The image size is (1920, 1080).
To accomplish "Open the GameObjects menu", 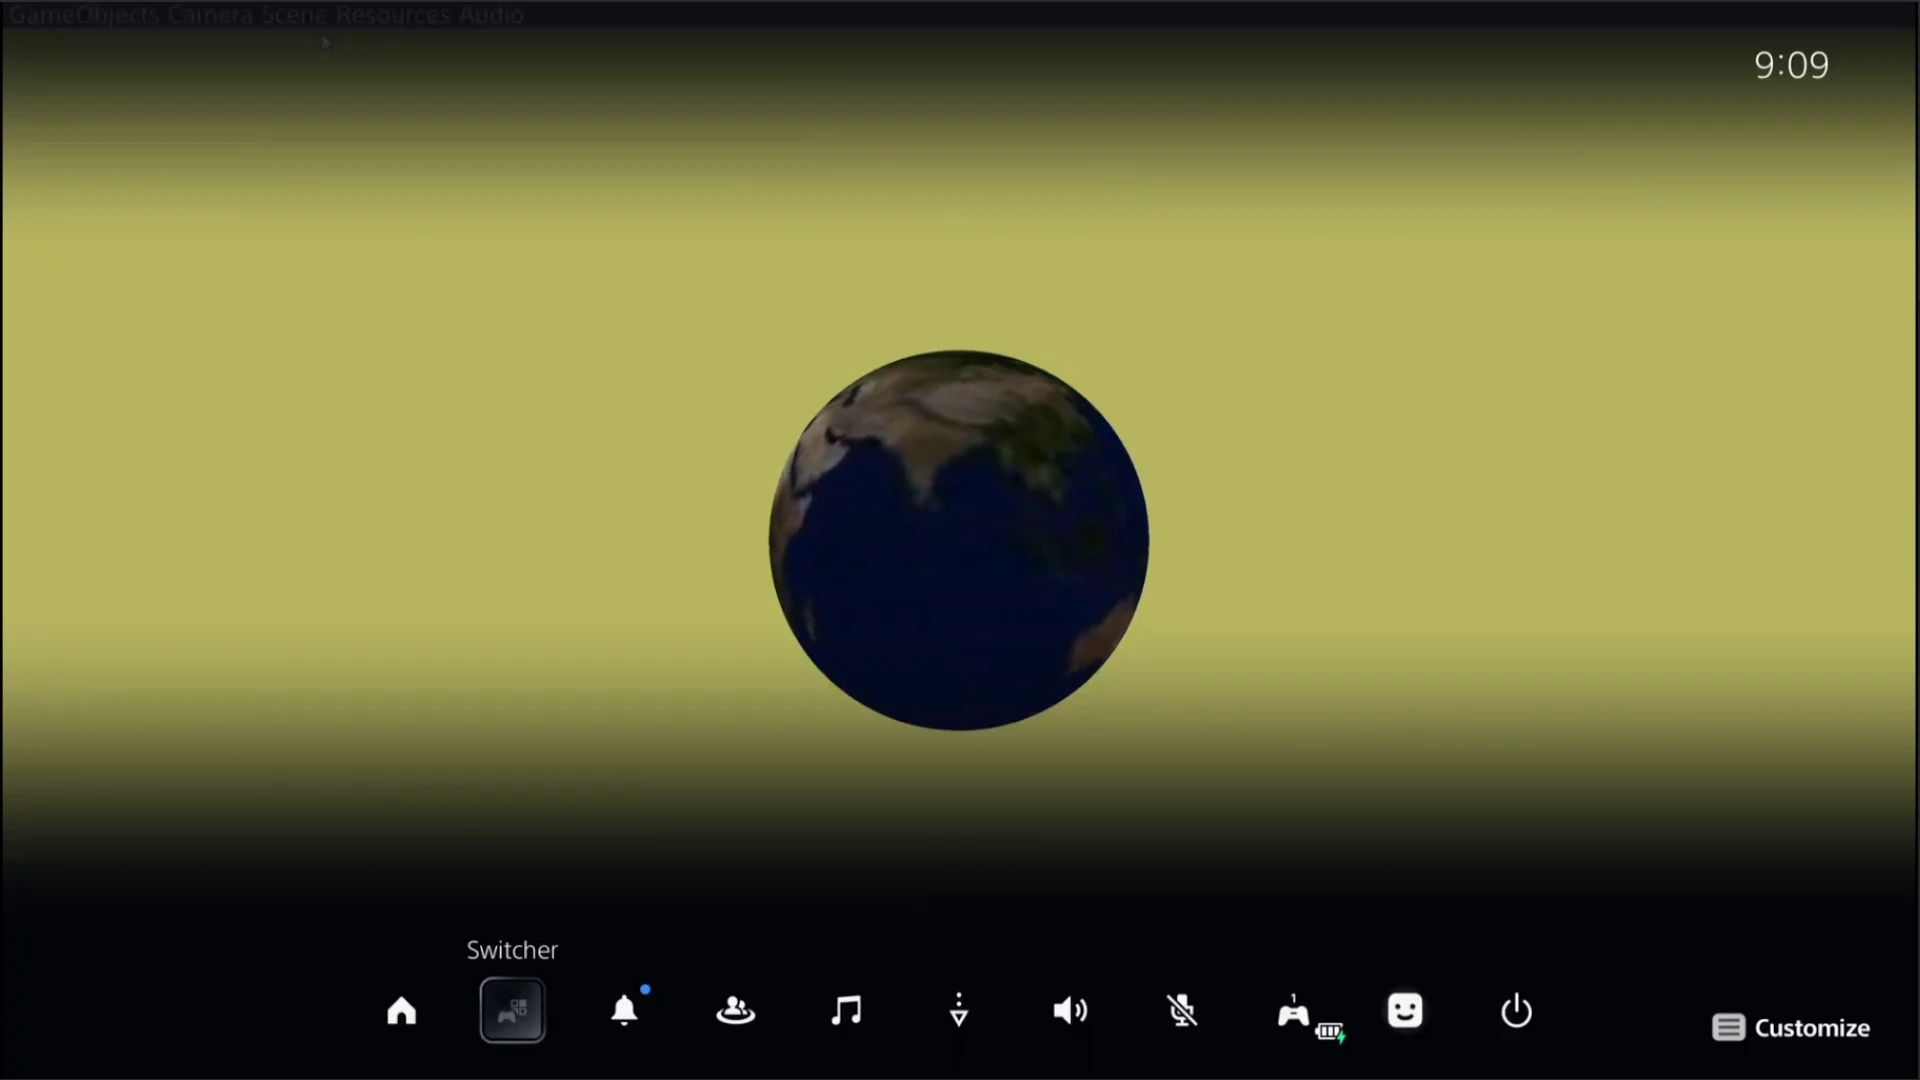I will coord(84,15).
